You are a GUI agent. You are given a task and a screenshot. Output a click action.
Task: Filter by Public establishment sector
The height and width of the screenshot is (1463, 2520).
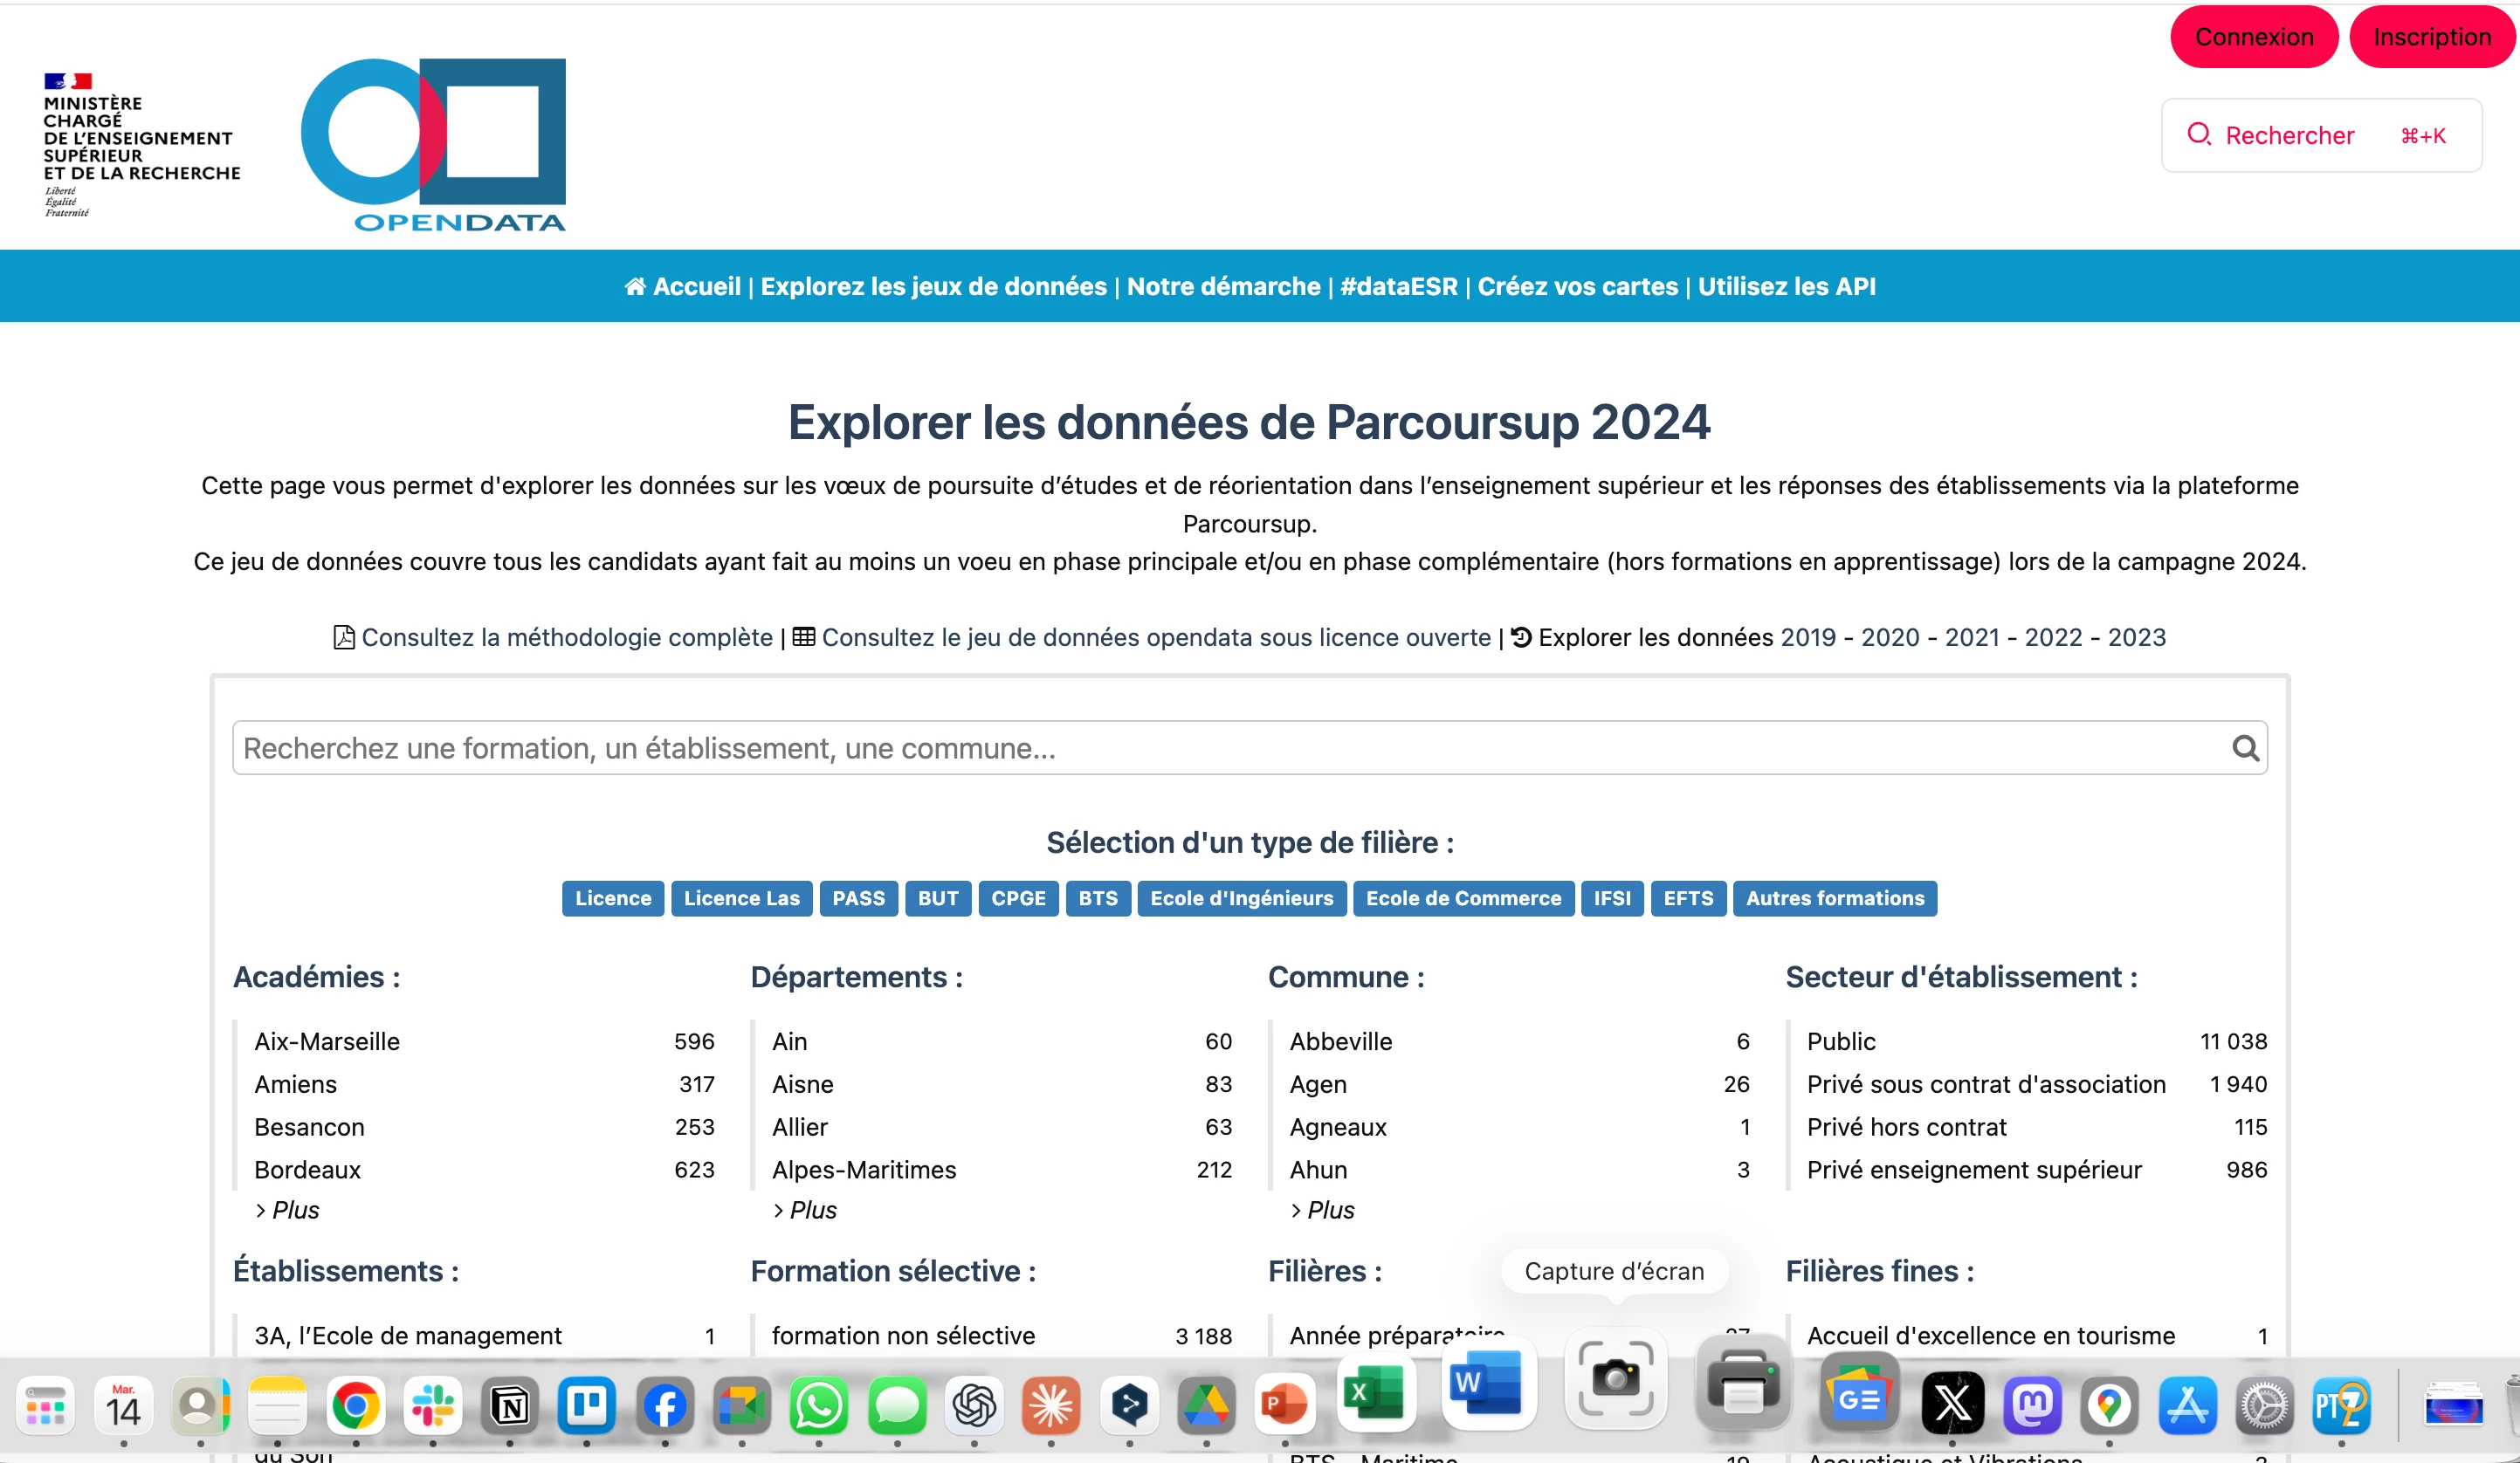point(1841,1041)
